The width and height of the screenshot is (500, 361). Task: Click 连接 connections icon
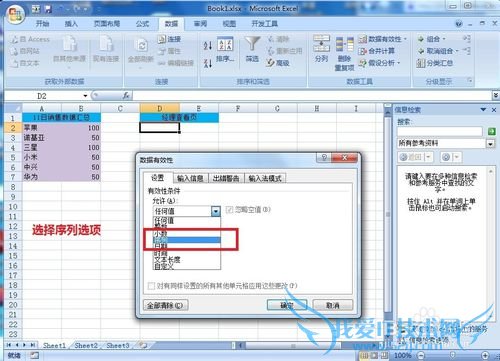tap(162, 39)
